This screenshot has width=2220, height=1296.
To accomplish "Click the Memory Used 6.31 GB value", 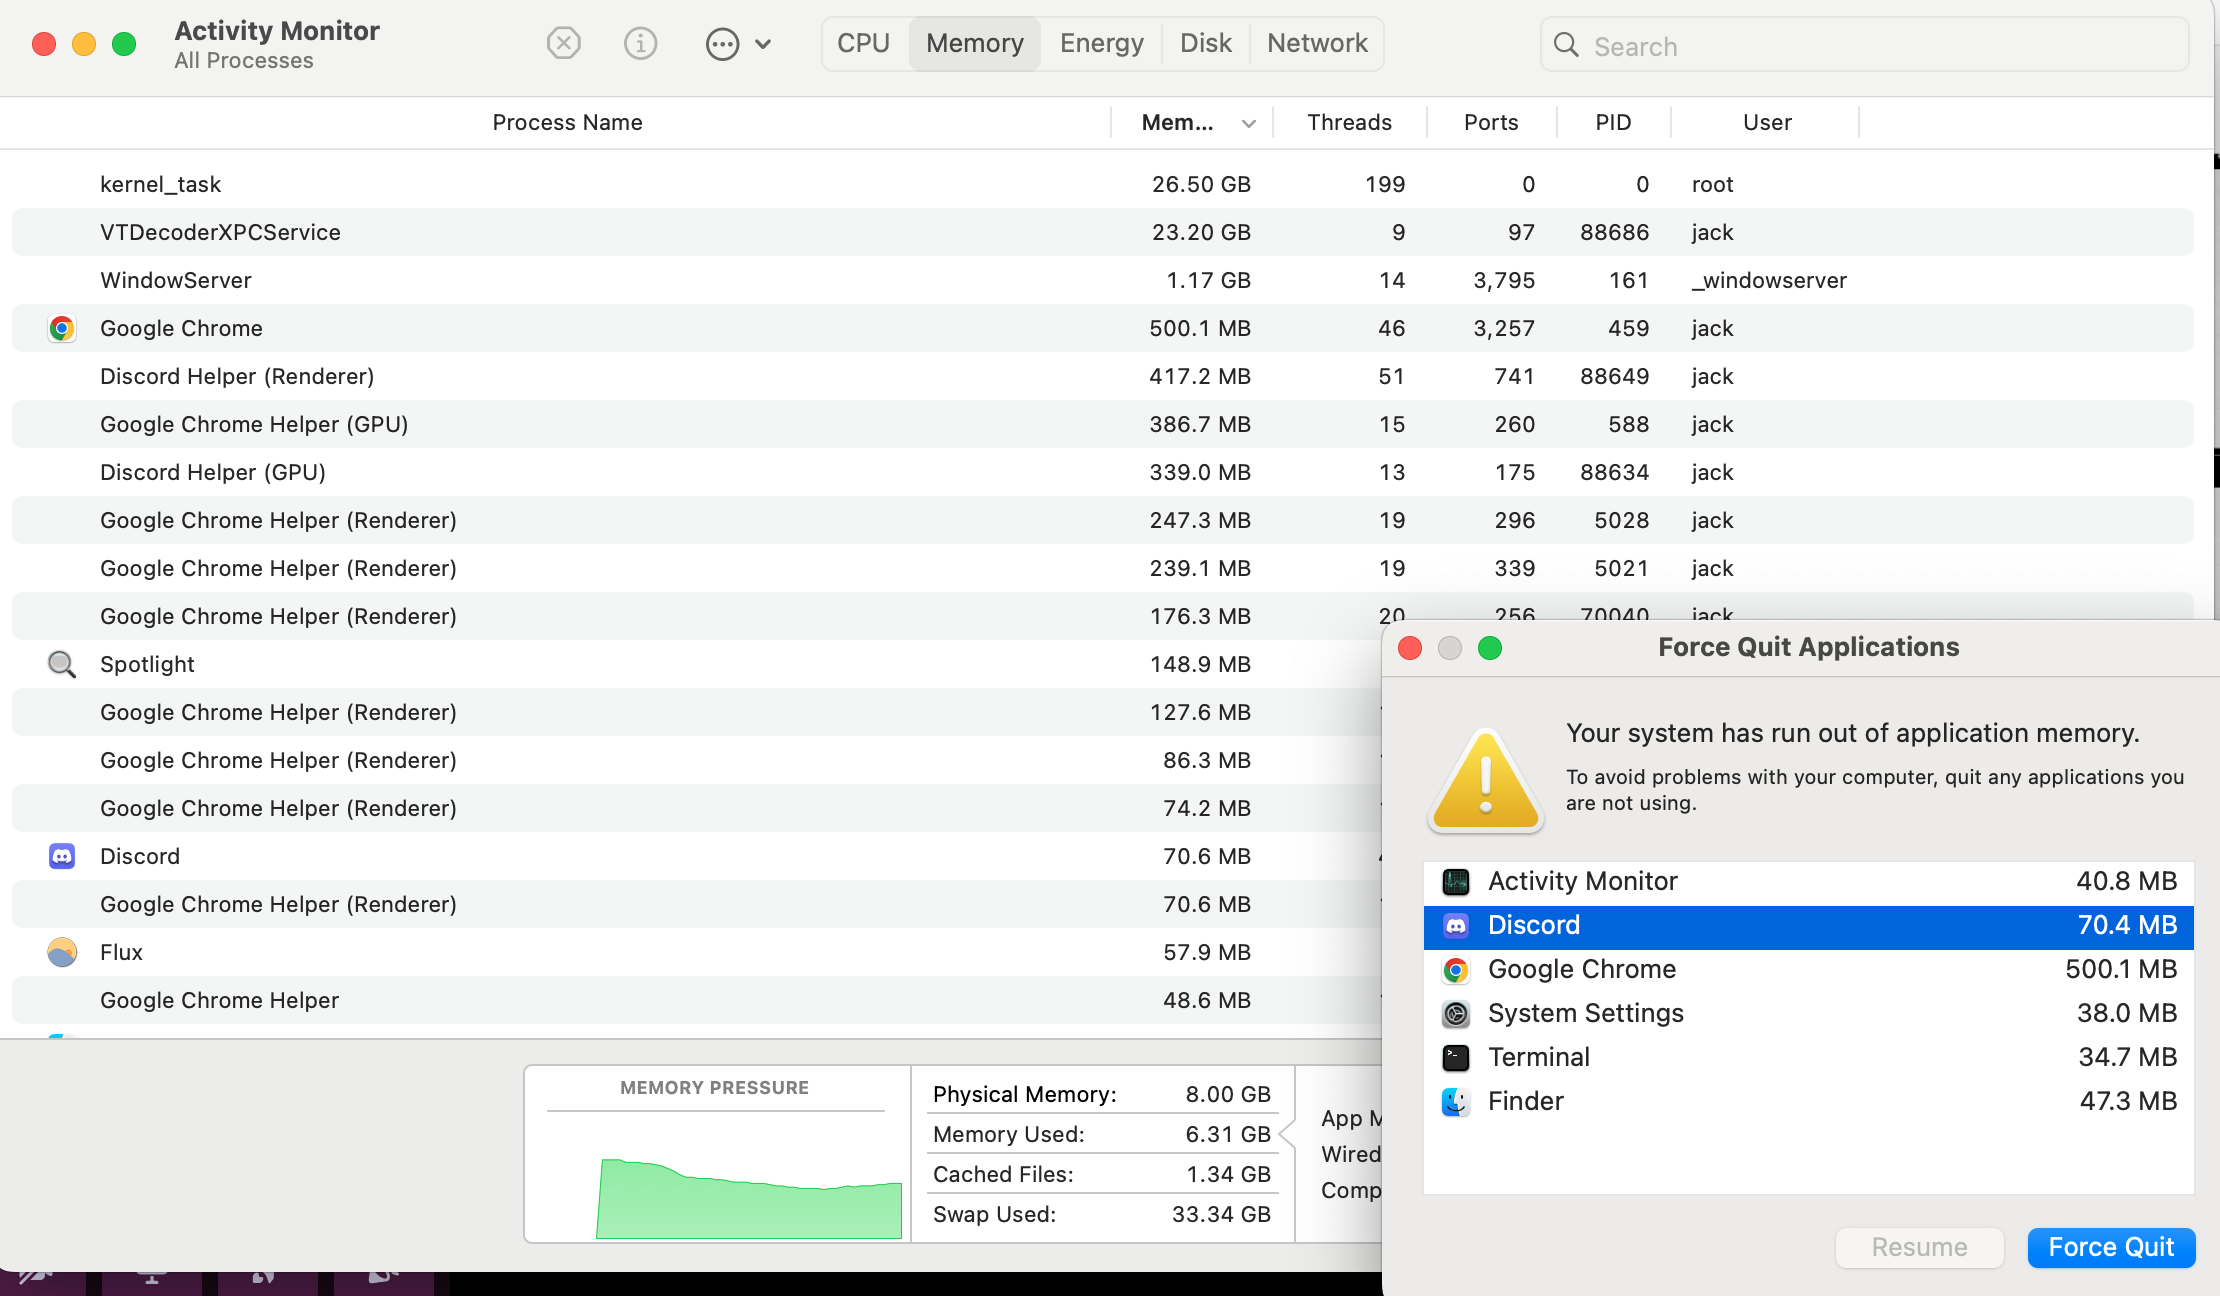I will [1228, 1134].
